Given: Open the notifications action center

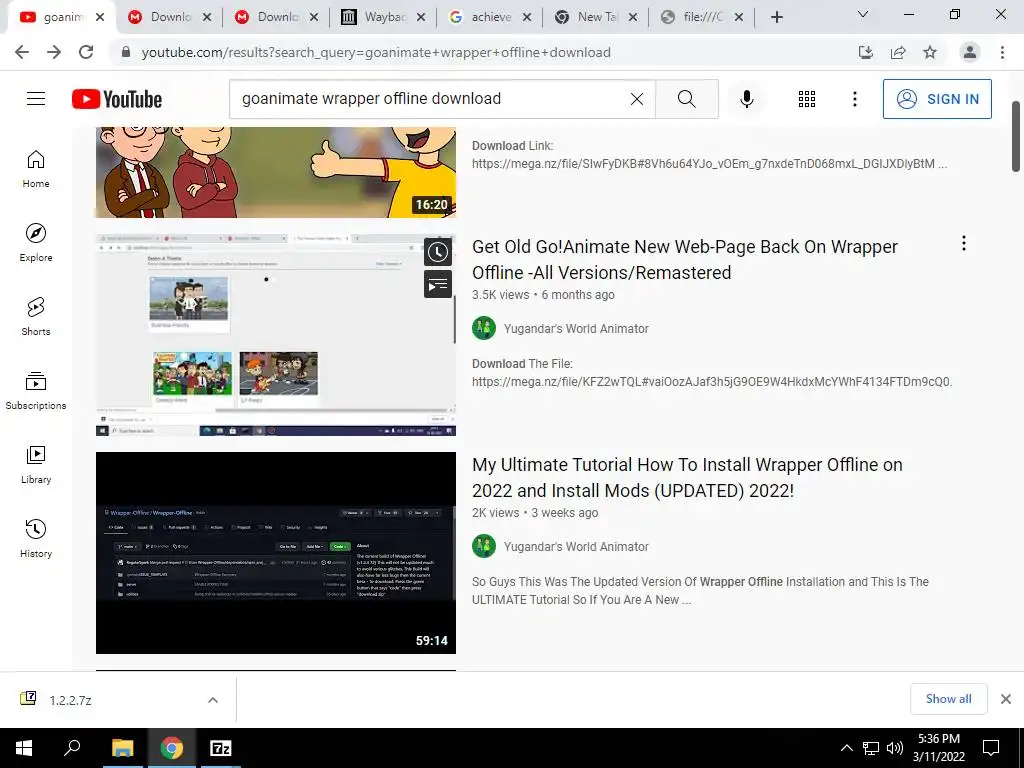Looking at the screenshot, I should tap(991, 748).
